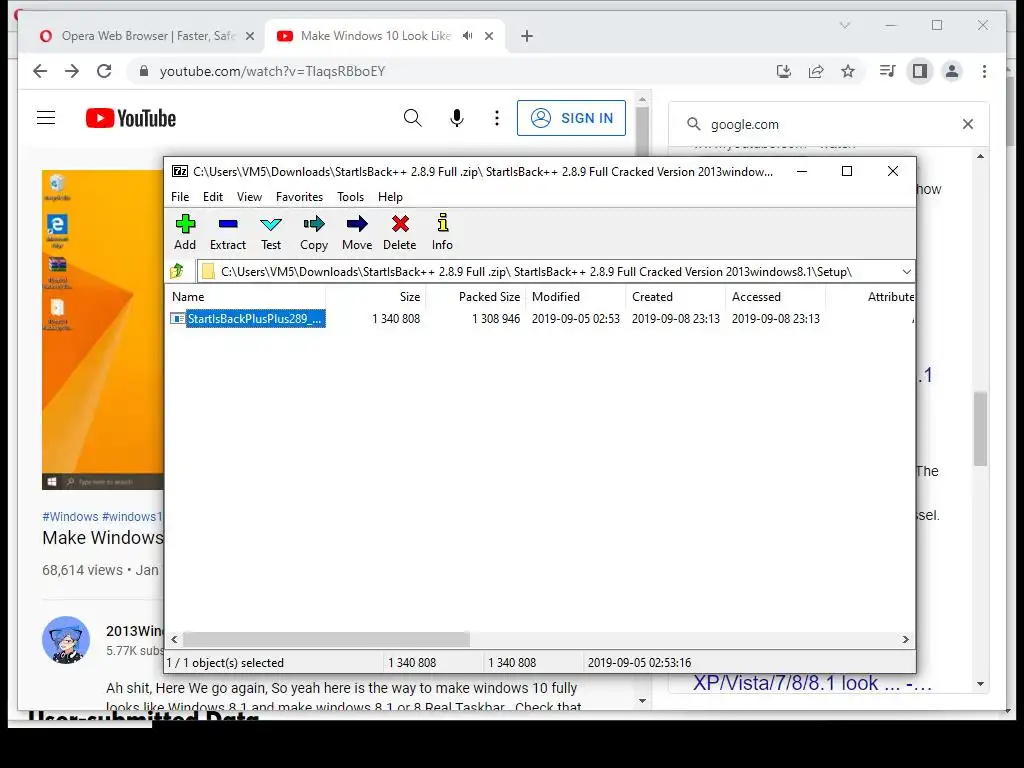Open the Chrome profile icon
Image resolution: width=1024 pixels, height=768 pixels.
pos(952,71)
